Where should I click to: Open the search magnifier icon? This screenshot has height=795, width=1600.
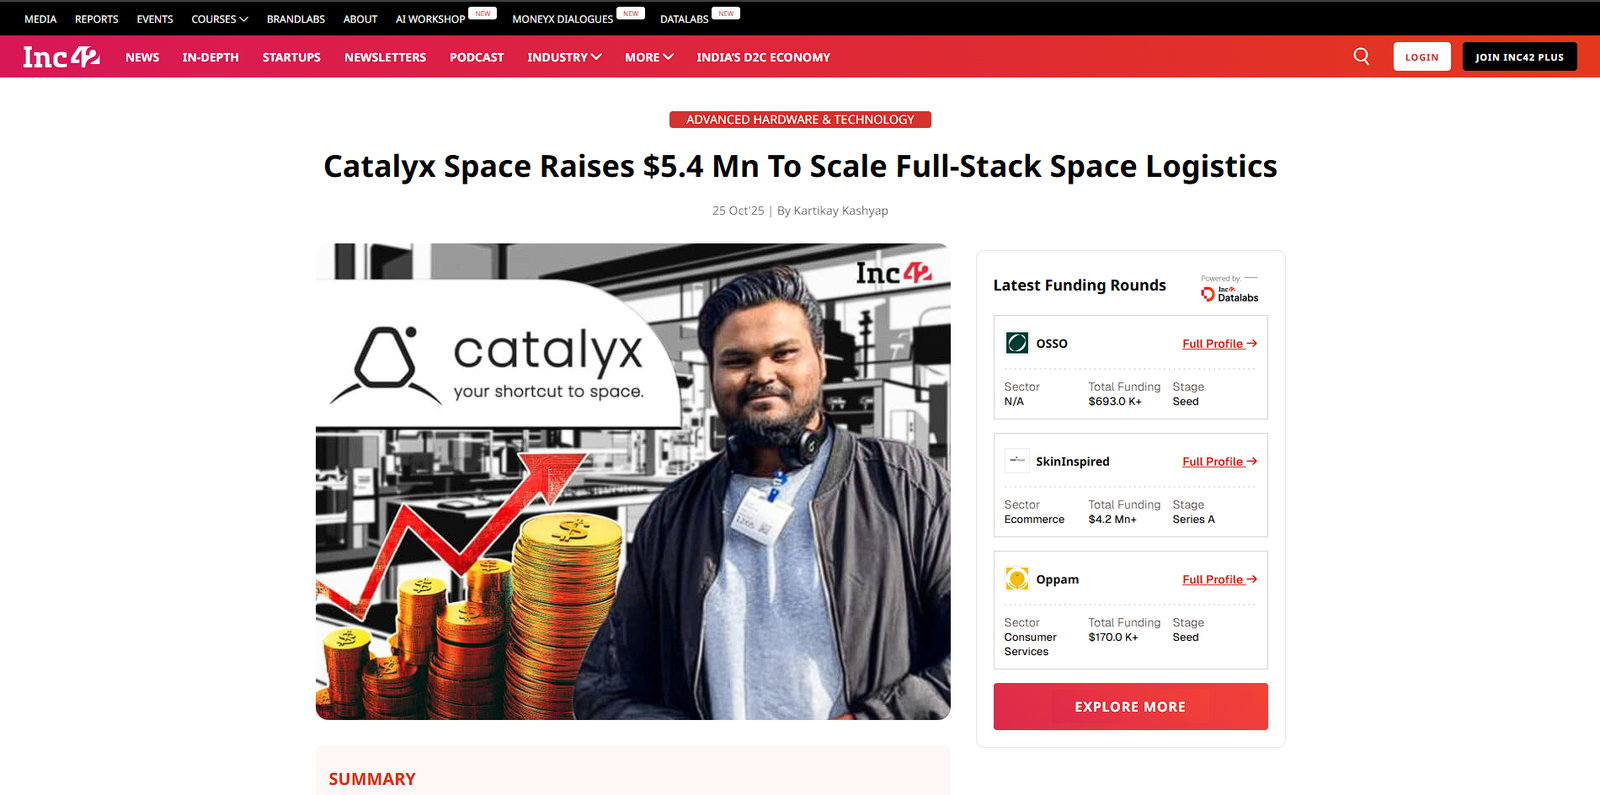[x=1361, y=56]
